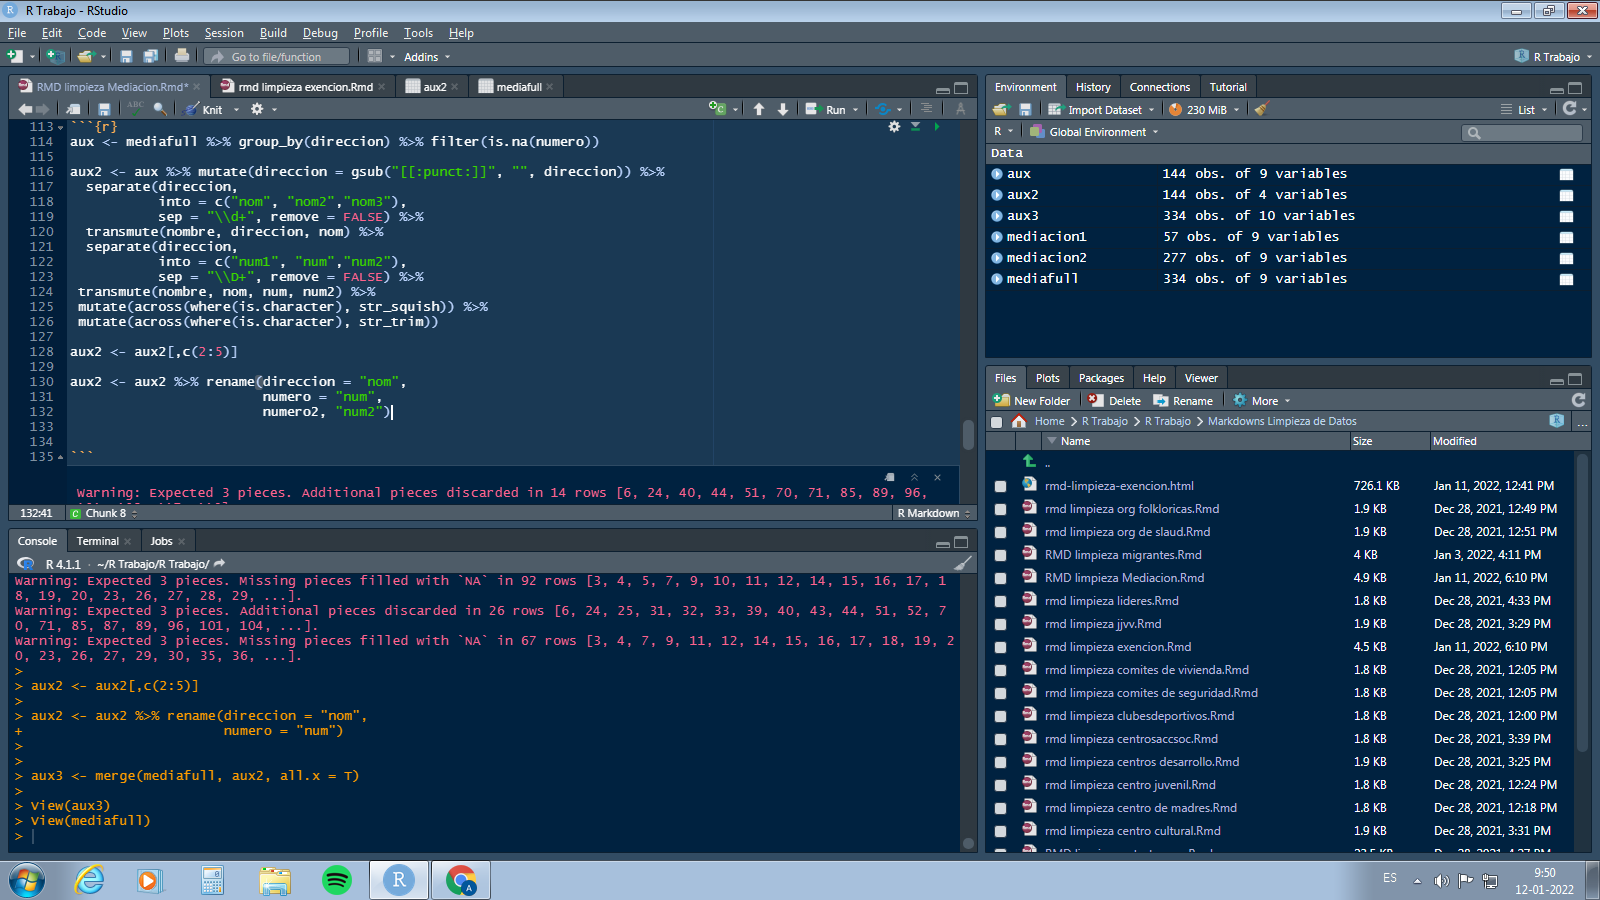The image size is (1600, 900).
Task: Open the List view dropdown in Environment
Action: click(x=1524, y=110)
